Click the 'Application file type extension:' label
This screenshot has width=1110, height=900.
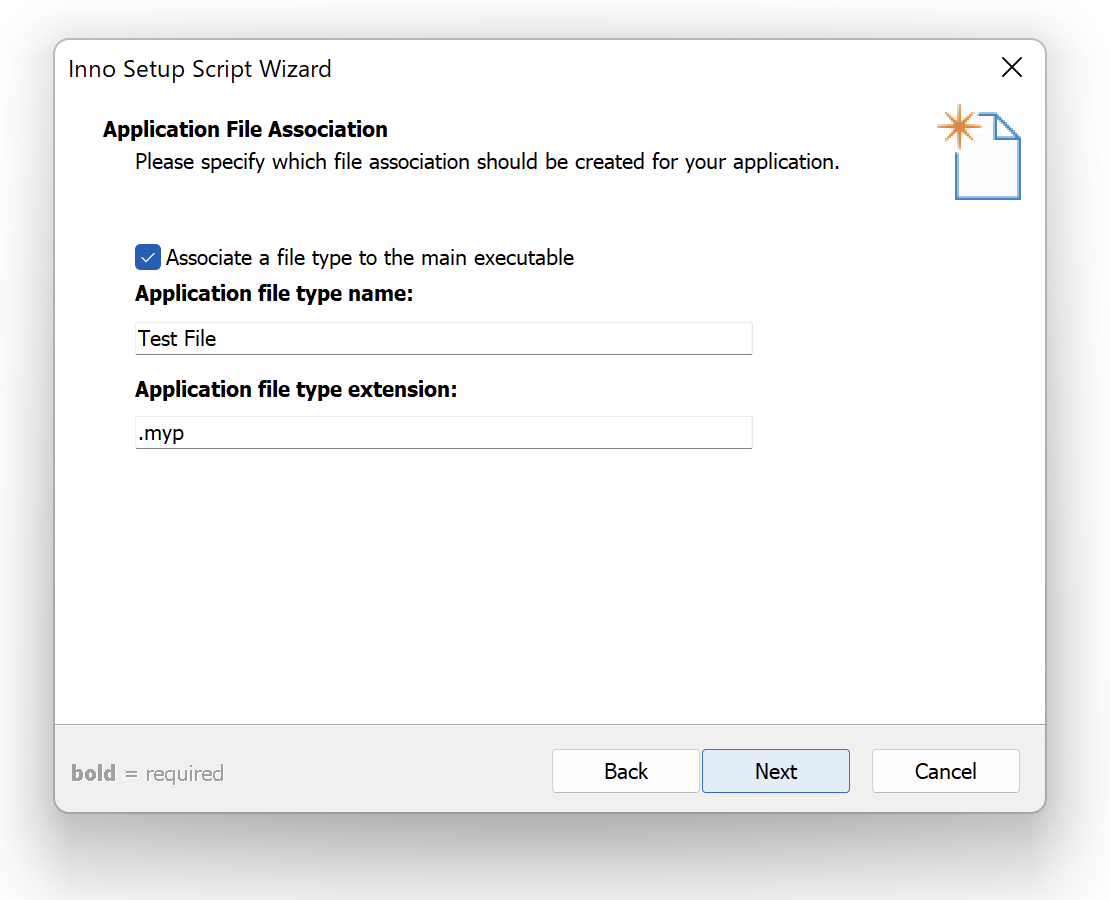click(x=296, y=389)
